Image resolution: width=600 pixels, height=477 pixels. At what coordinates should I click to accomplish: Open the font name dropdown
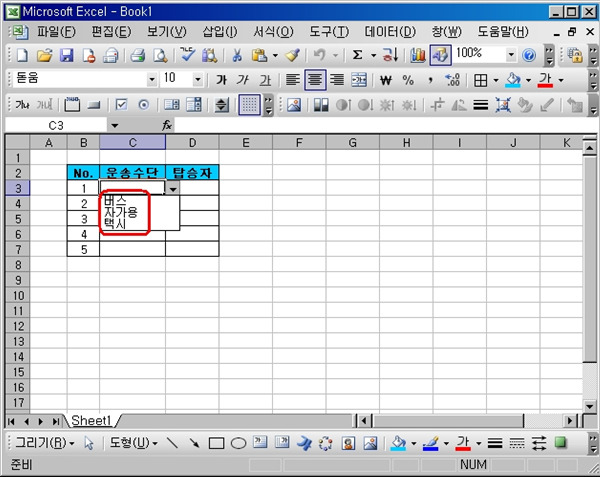point(152,80)
